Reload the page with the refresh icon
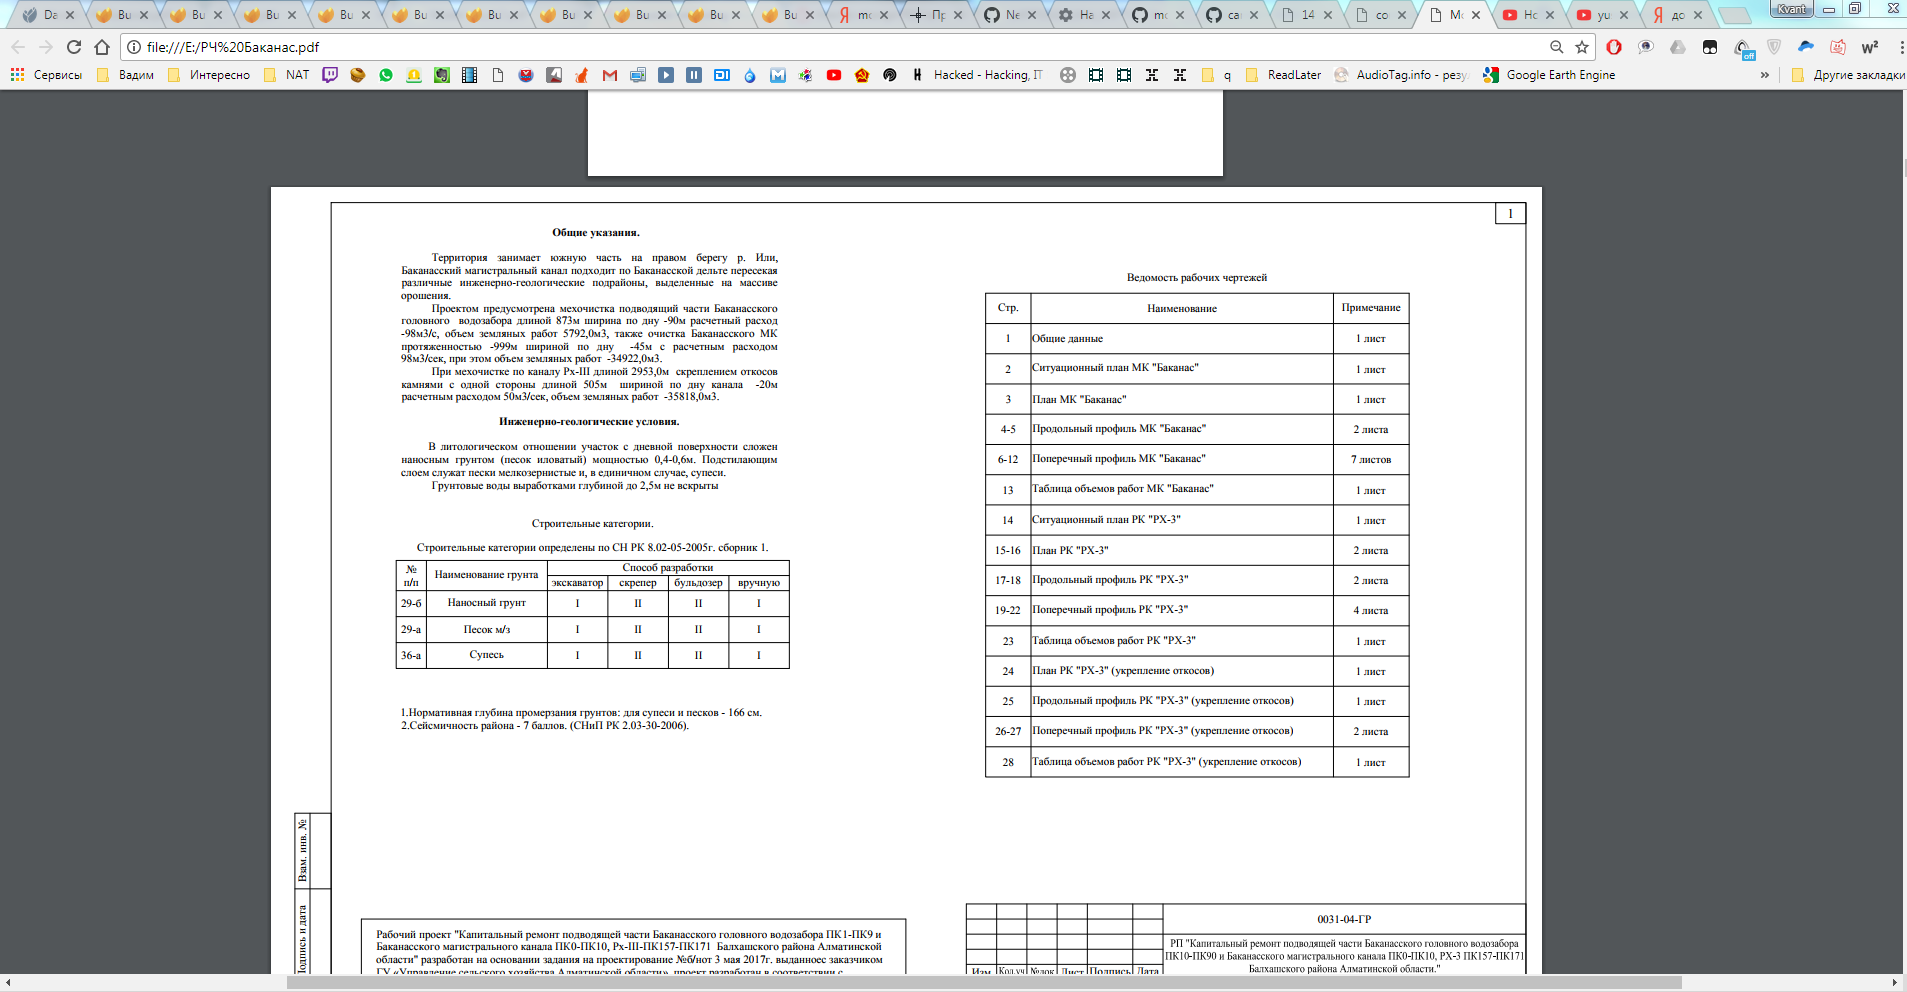The width and height of the screenshot is (1907, 992). [x=74, y=47]
